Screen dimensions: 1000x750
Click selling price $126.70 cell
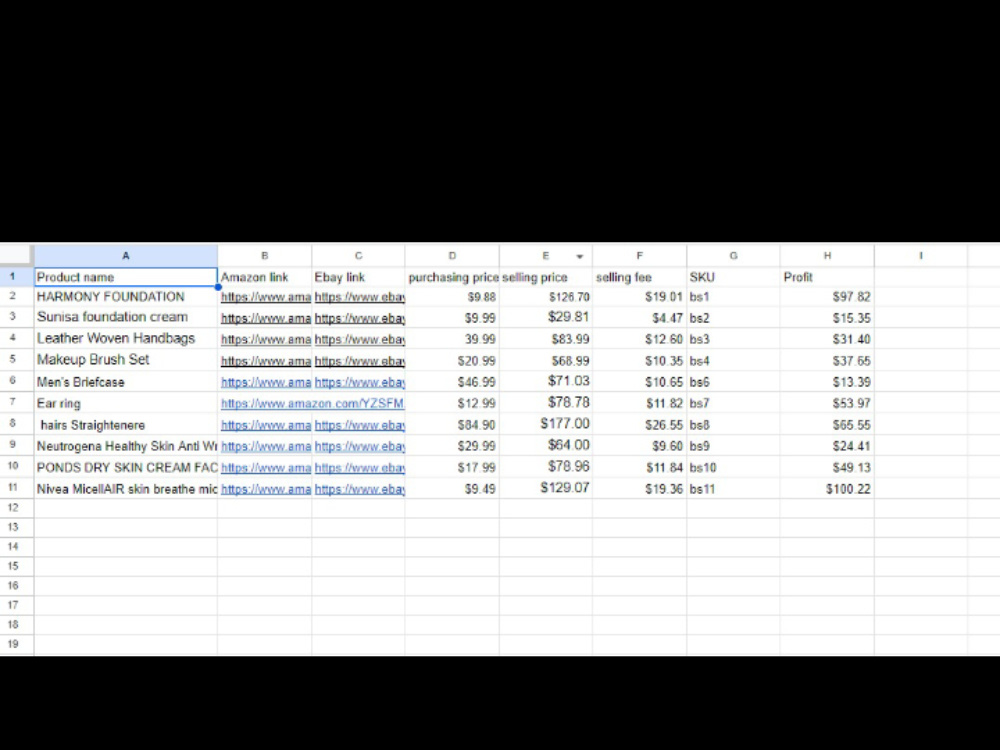546,297
